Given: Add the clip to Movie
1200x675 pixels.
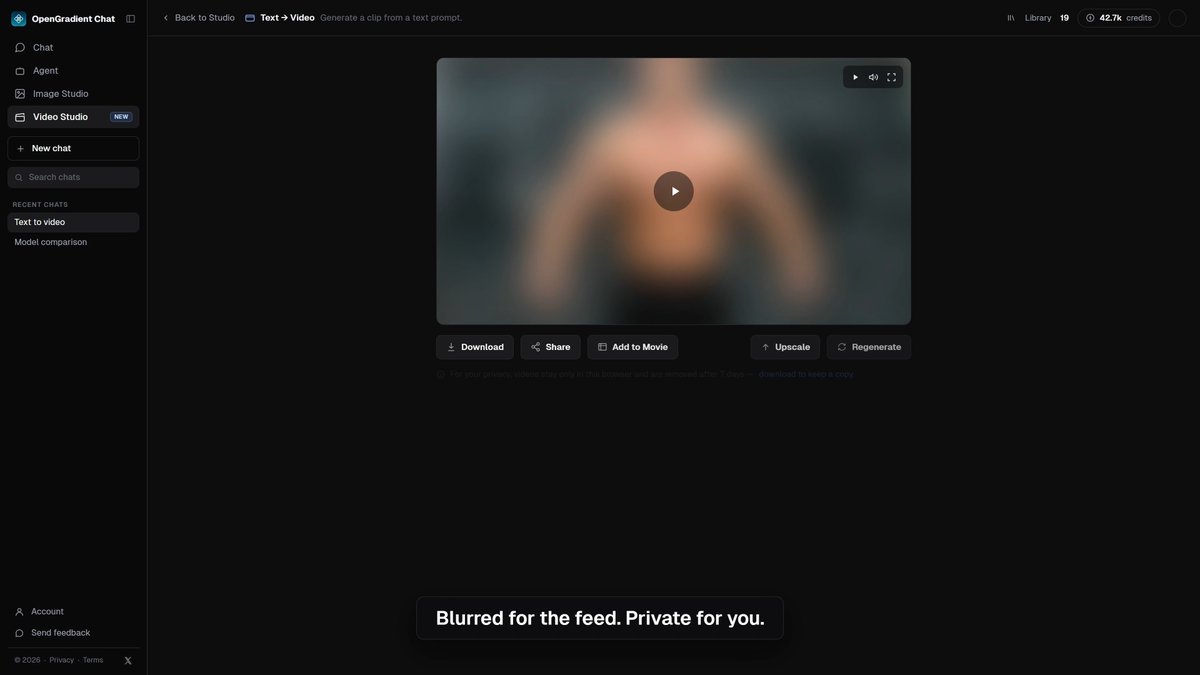Looking at the screenshot, I should pyautogui.click(x=633, y=347).
